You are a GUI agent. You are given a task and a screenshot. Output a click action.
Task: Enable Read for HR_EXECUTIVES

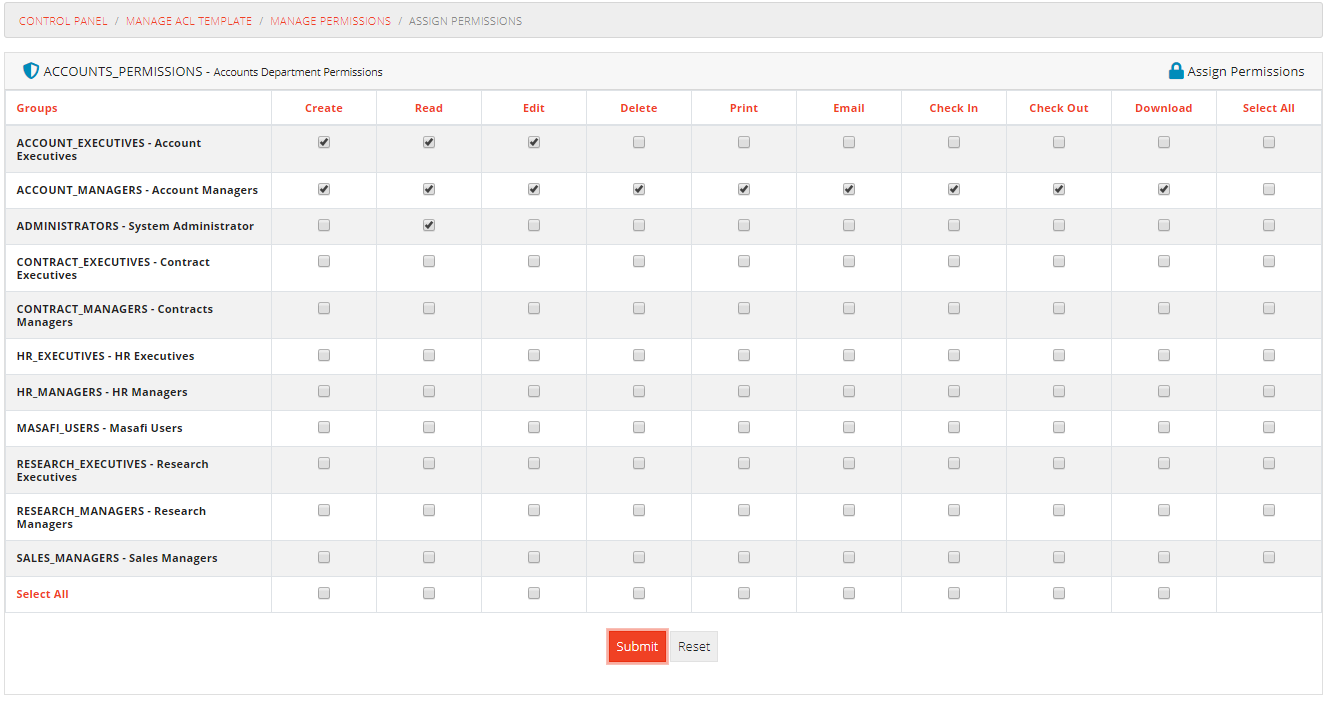429,355
